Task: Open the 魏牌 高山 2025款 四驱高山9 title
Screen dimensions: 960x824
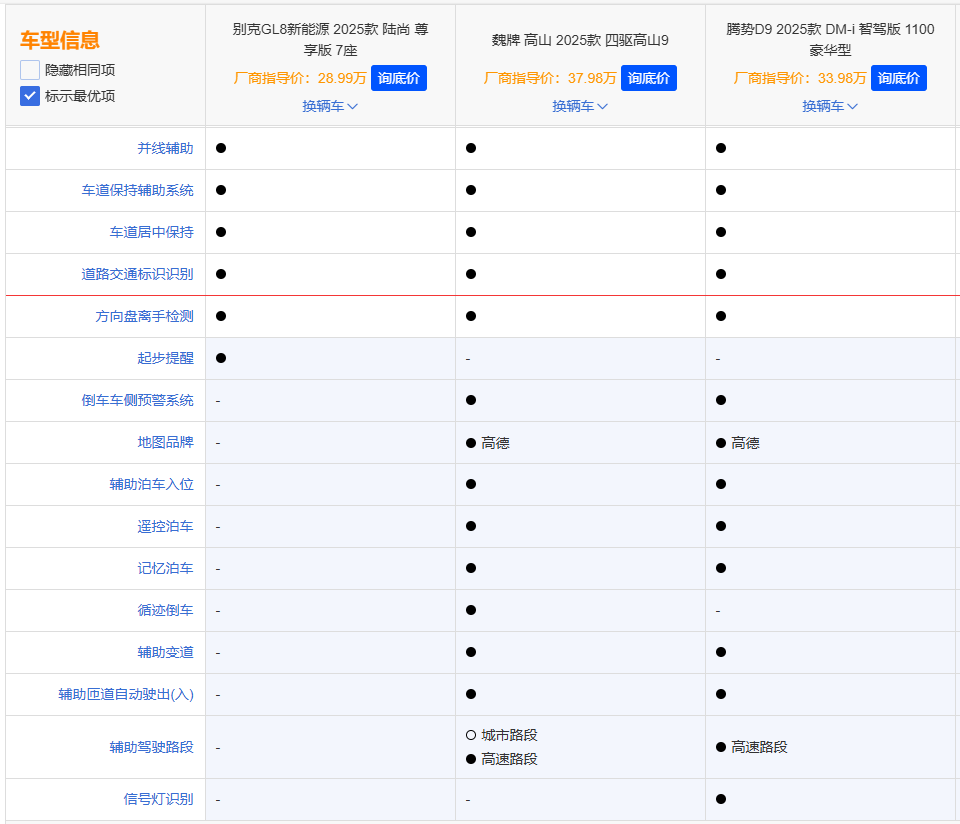Action: [x=580, y=40]
